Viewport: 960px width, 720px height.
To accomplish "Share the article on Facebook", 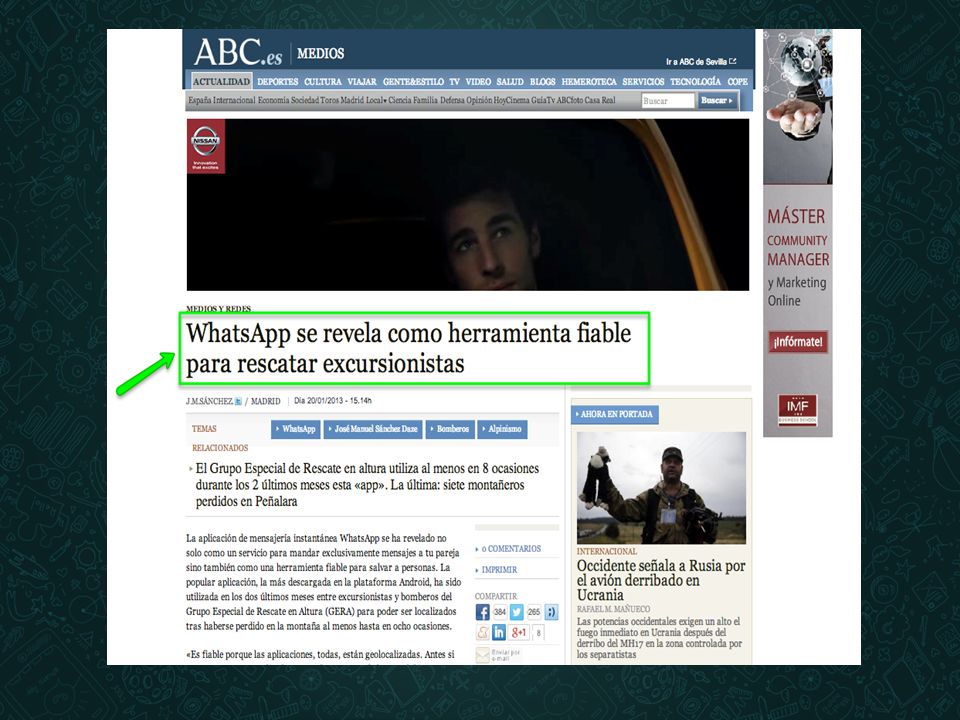I will 482,612.
